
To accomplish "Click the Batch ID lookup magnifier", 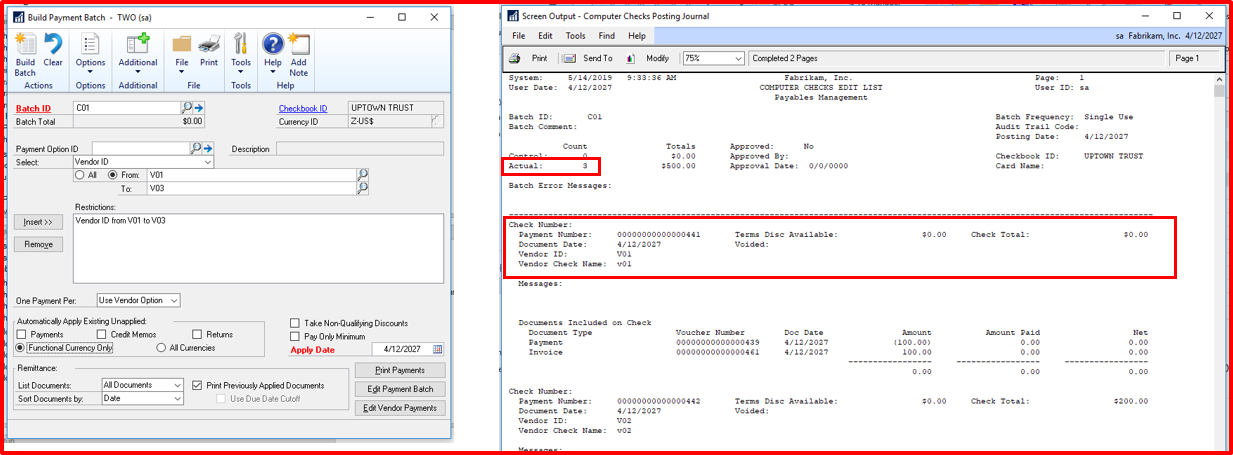I will (186, 107).
